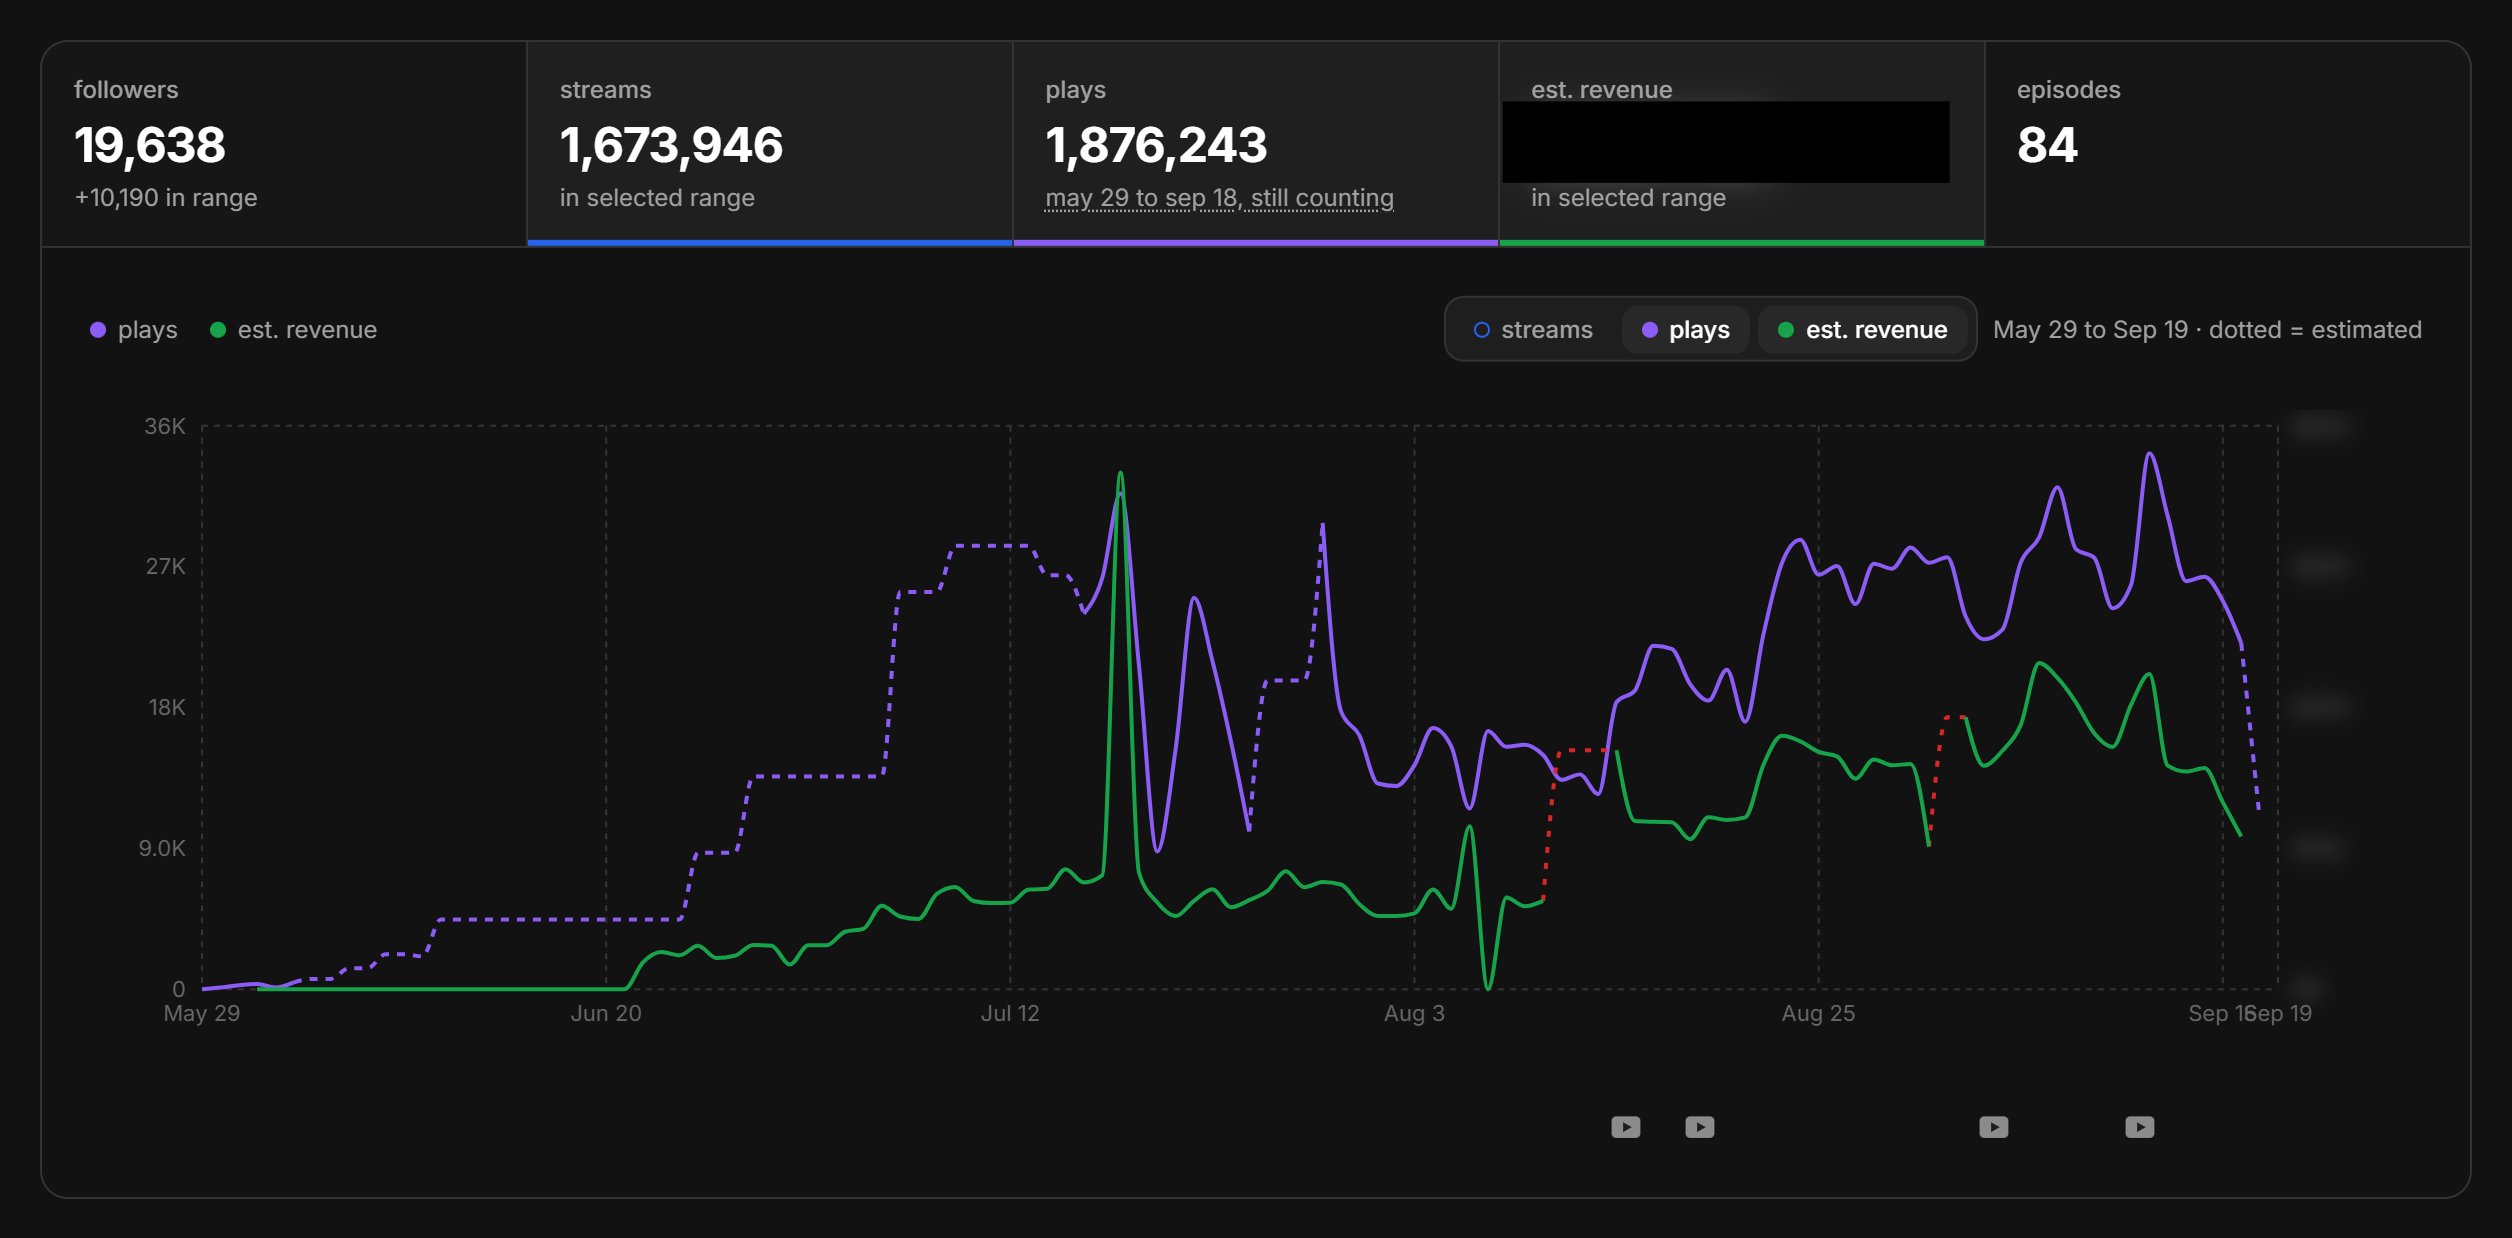Viewport: 2512px width, 1238px height.
Task: Click the 18K y-axis label
Action: click(167, 708)
